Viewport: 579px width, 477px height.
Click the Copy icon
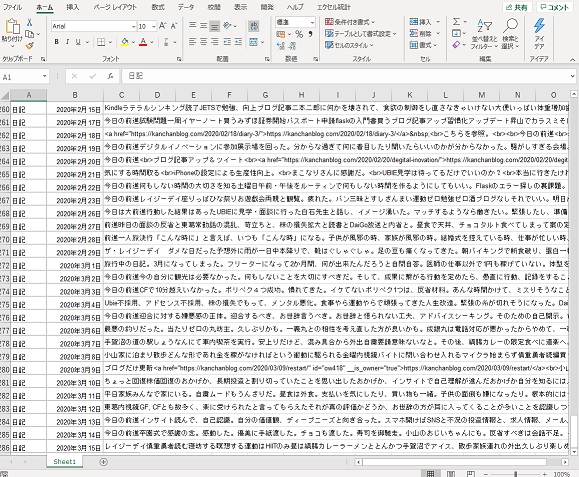(x=29, y=34)
